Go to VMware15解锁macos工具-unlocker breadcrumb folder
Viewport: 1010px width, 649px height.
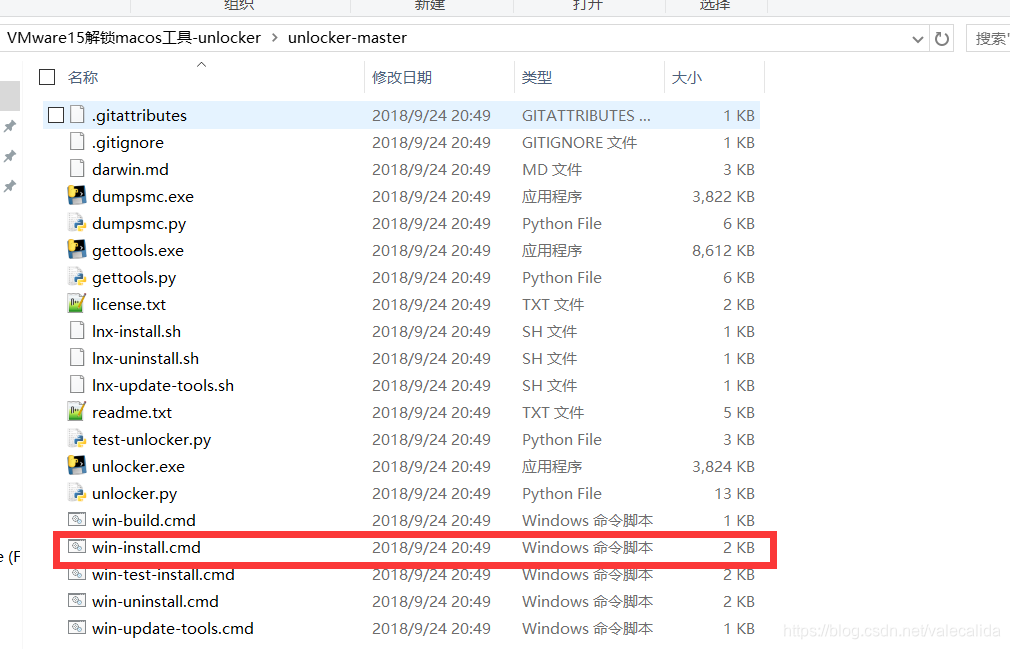(134, 38)
